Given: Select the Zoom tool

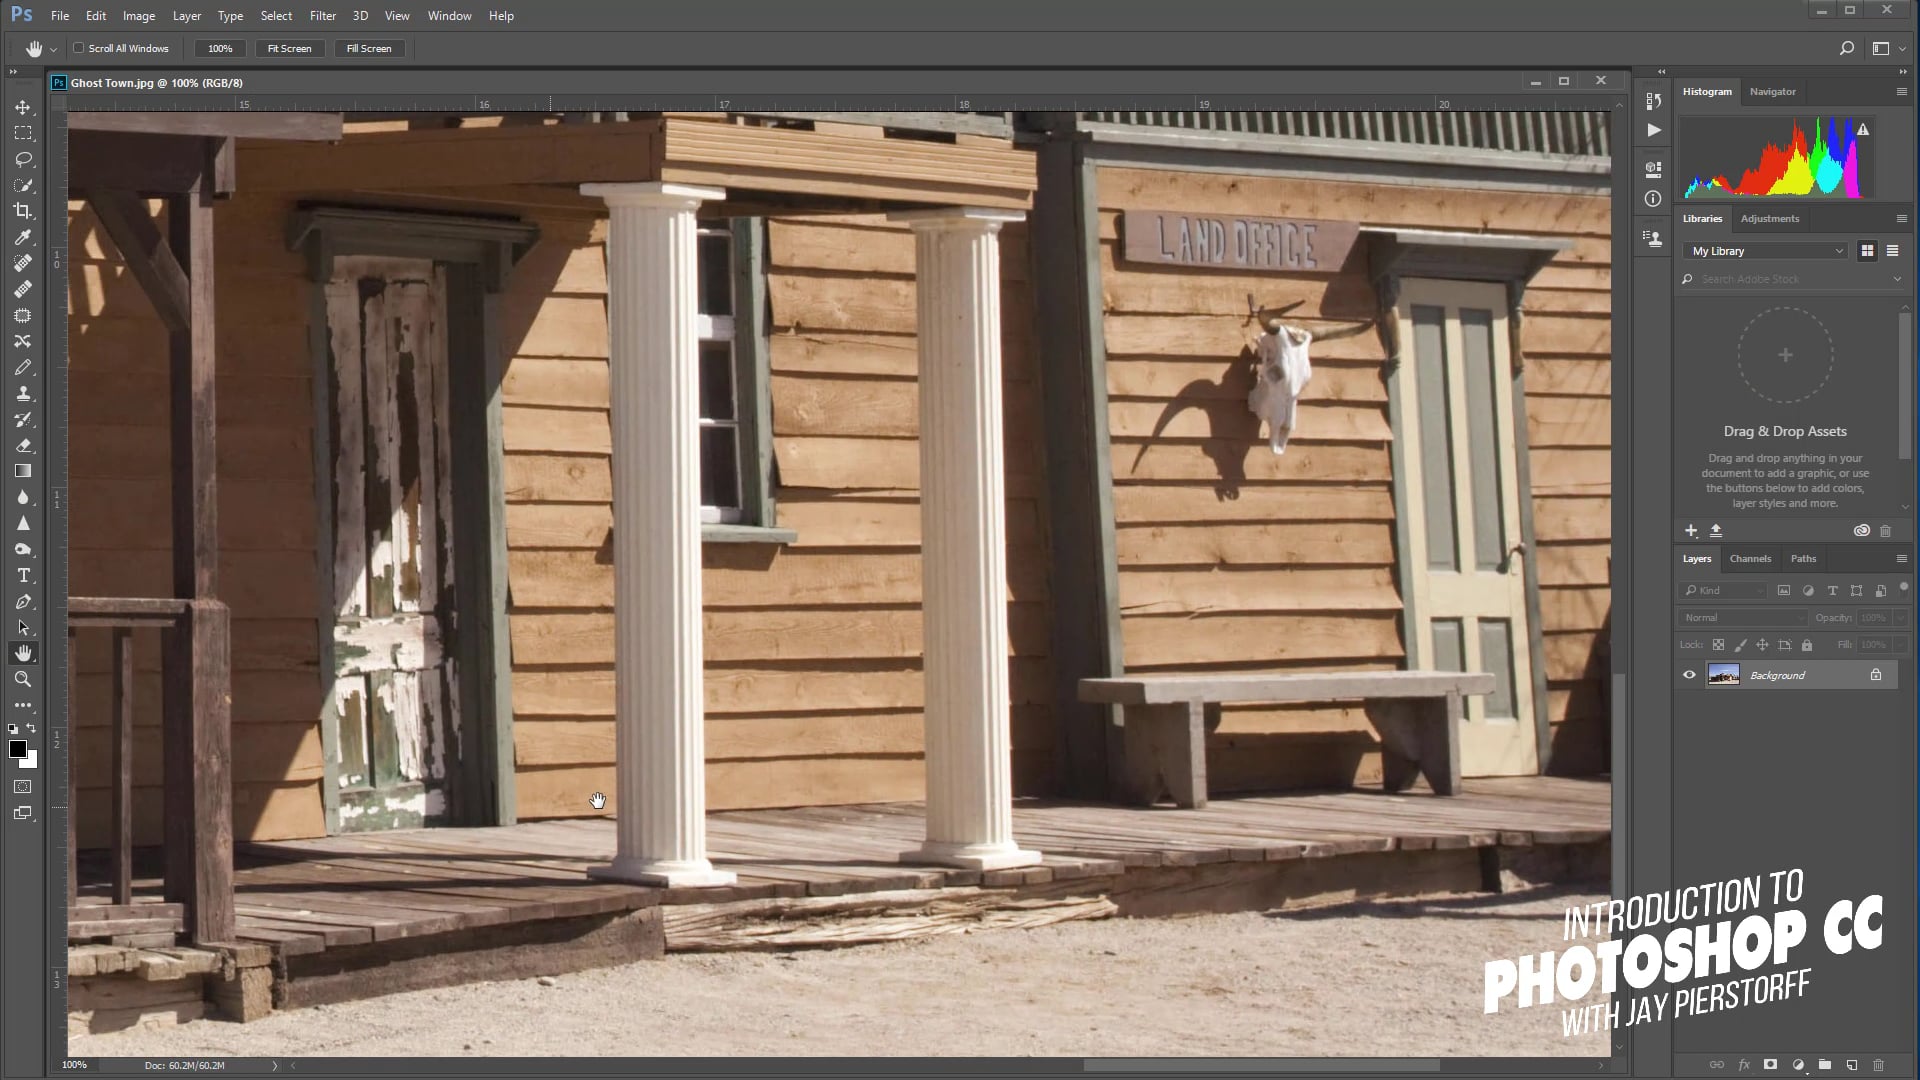Looking at the screenshot, I should (23, 679).
